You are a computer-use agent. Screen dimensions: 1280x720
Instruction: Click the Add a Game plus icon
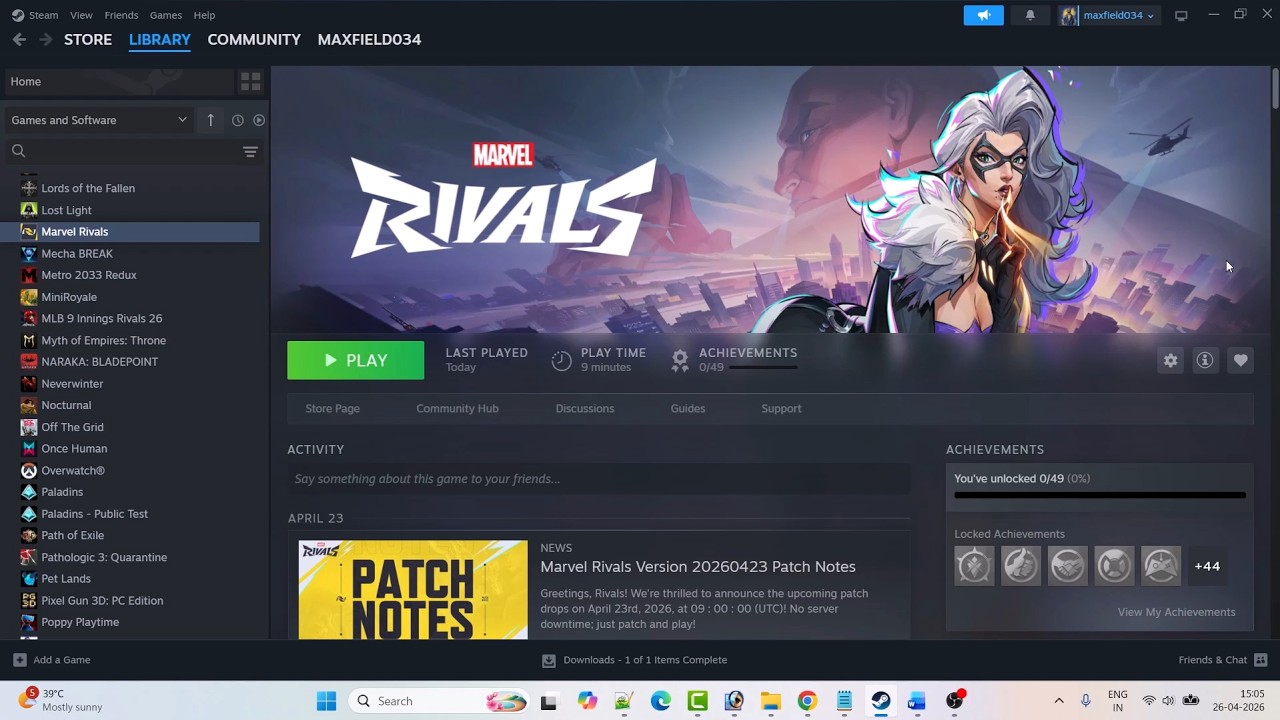pos(19,660)
